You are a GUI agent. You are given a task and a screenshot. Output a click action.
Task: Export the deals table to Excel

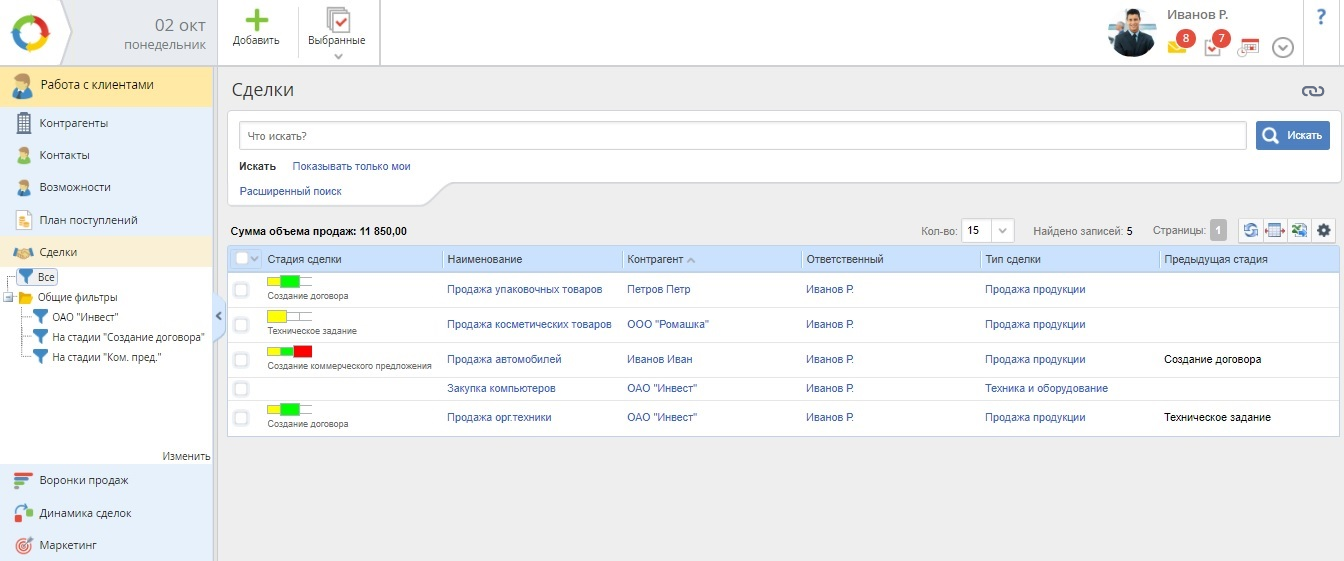(1299, 231)
